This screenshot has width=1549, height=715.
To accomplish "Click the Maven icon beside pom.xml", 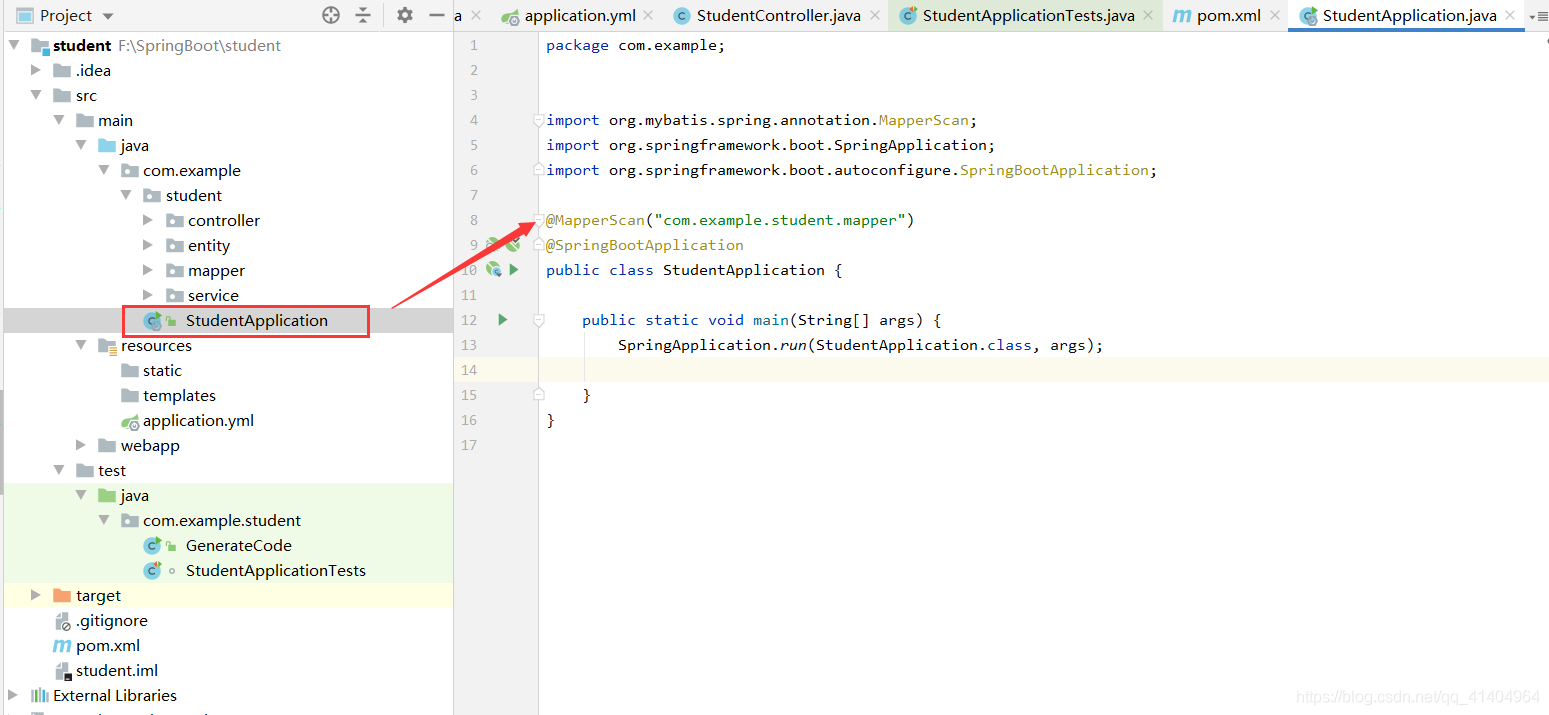I will coord(62,645).
